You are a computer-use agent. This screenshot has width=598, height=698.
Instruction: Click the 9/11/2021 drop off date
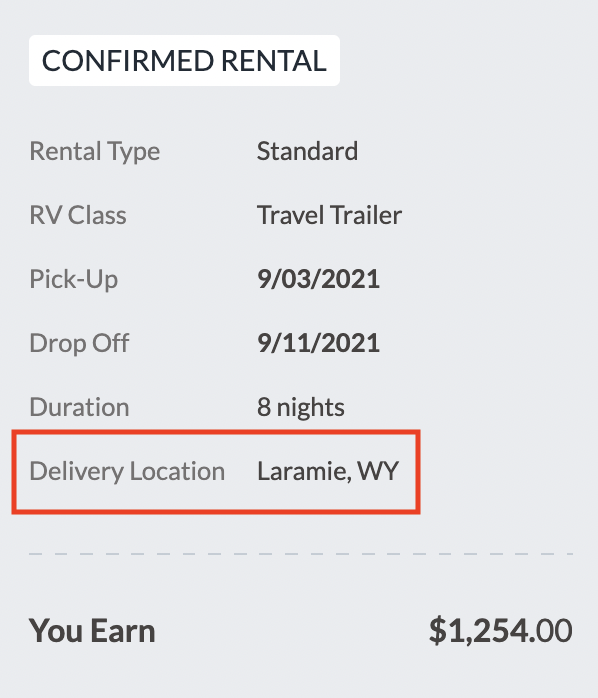coord(318,343)
